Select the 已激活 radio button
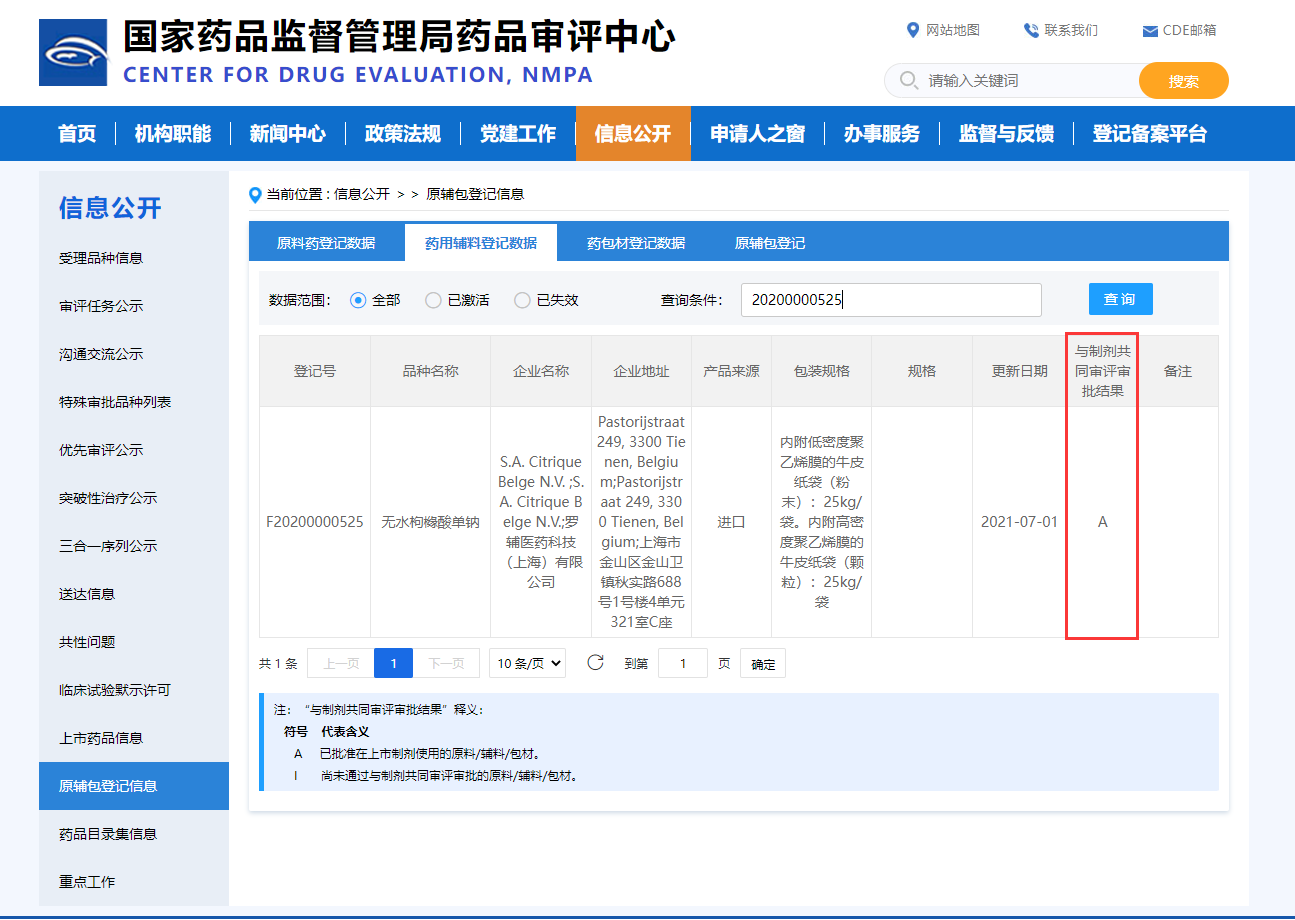This screenshot has width=1295, height=920. [x=432, y=299]
